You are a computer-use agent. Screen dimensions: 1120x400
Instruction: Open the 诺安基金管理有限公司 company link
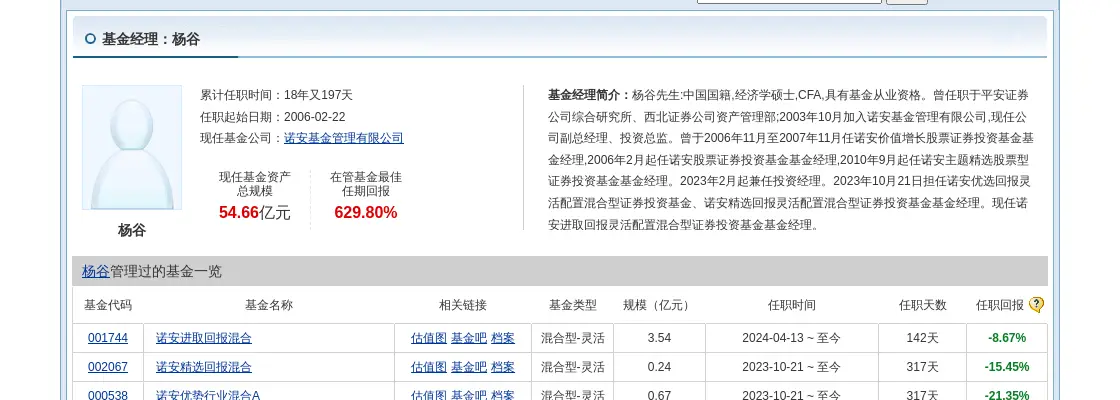click(344, 139)
